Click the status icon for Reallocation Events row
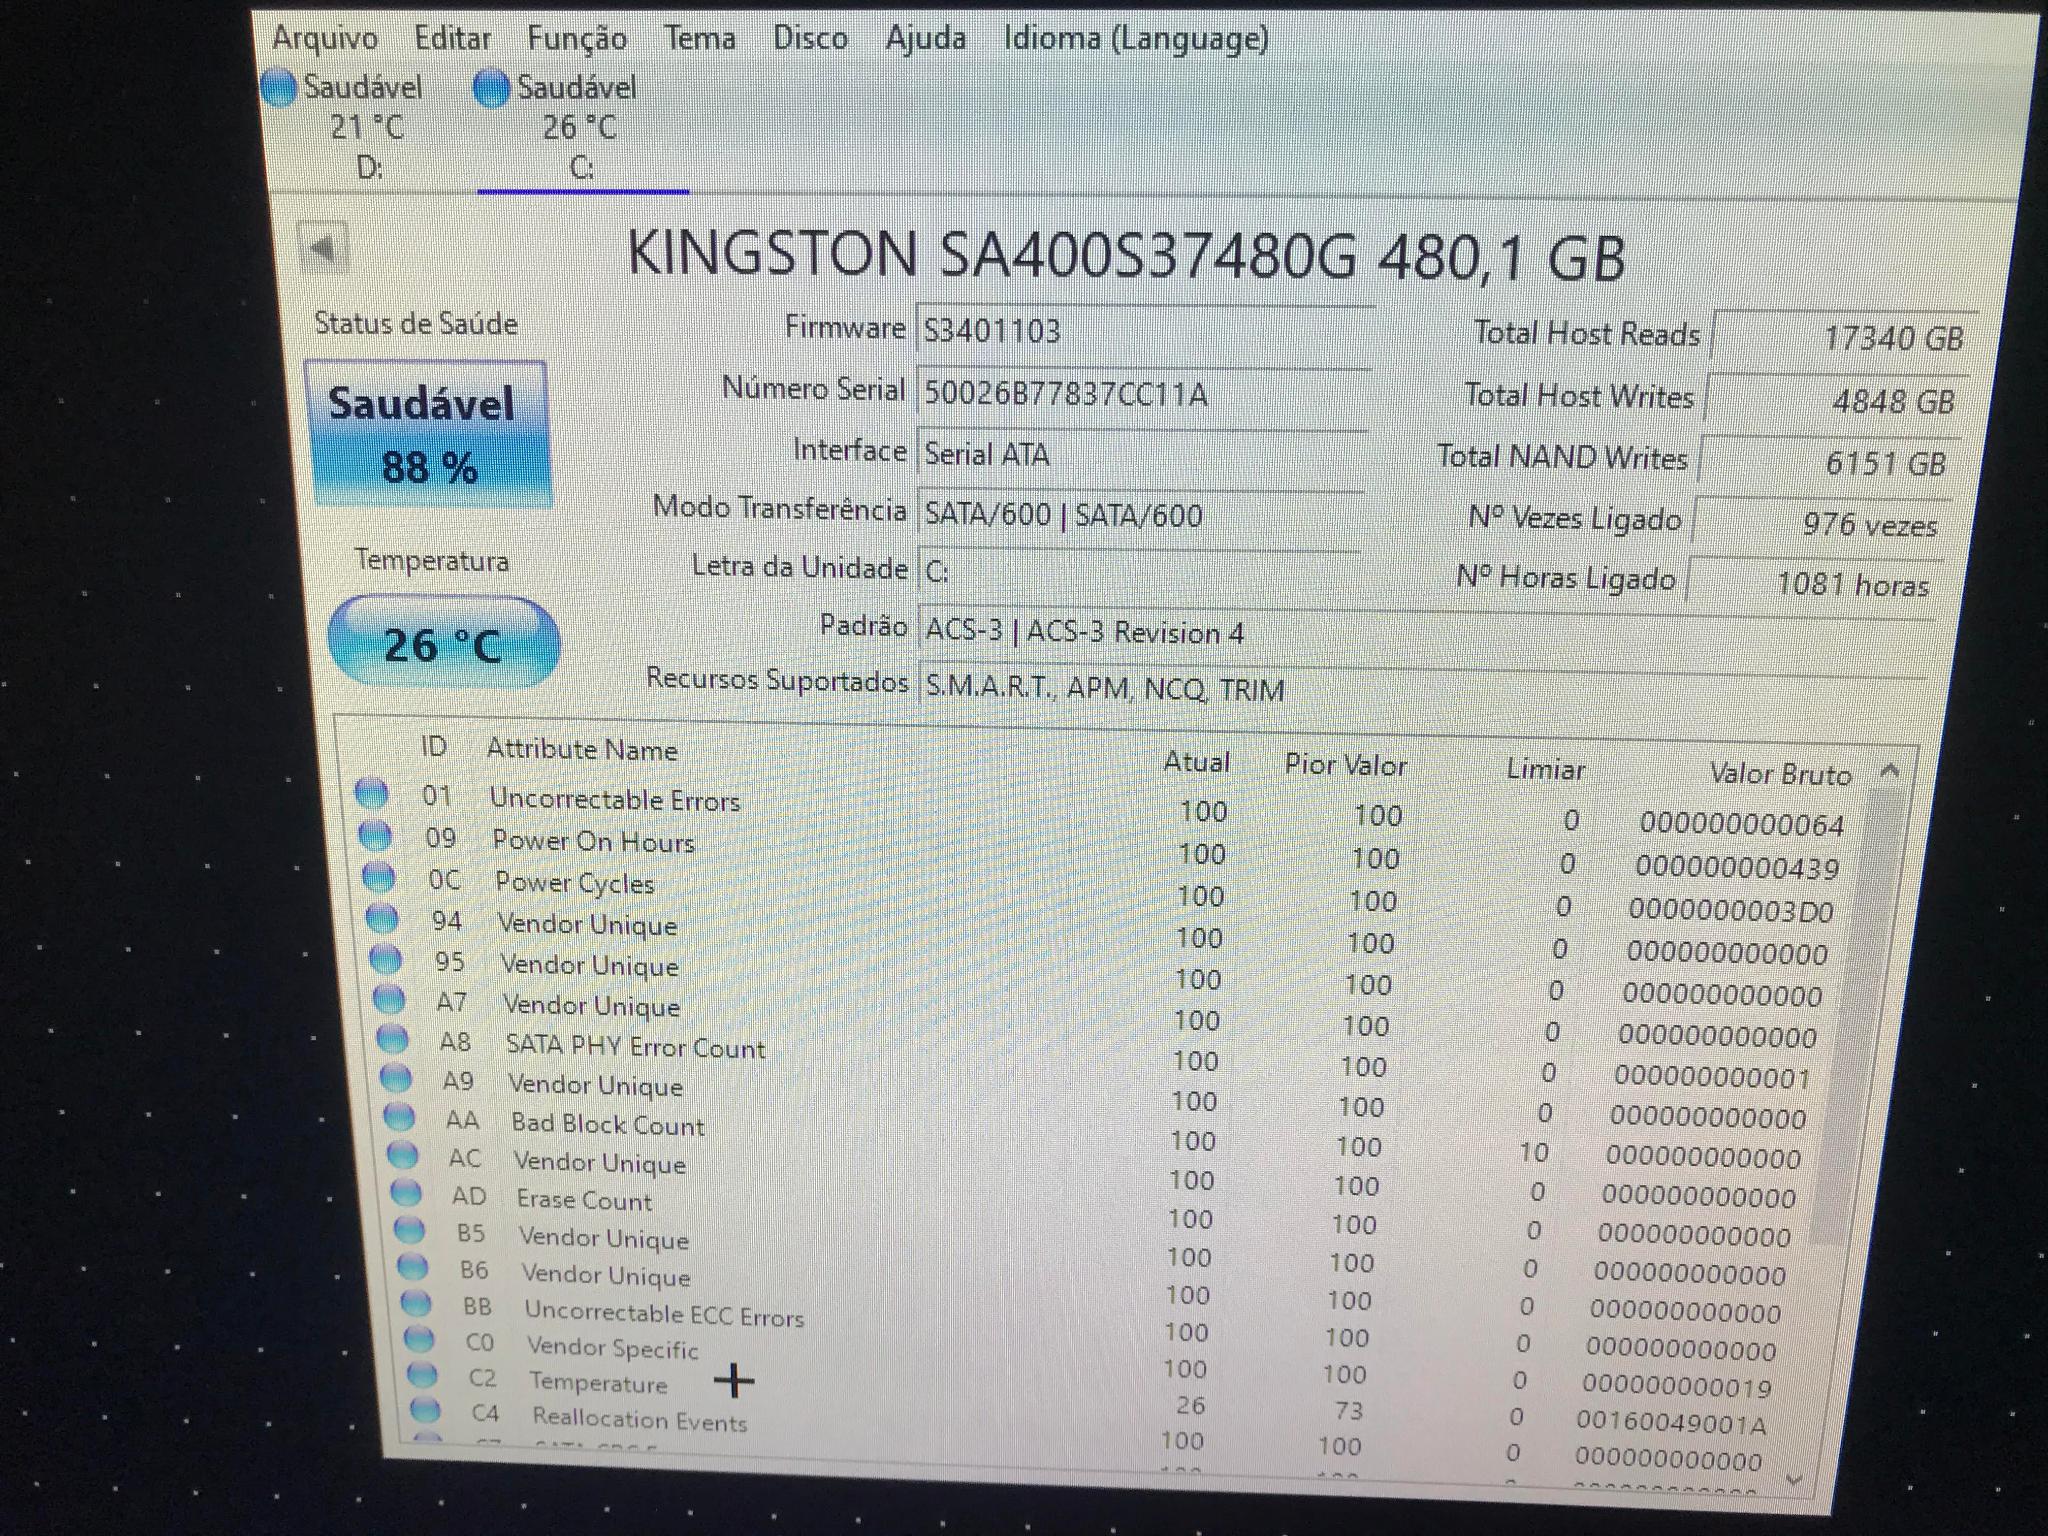Viewport: 2048px width, 1536px height. [426, 1410]
